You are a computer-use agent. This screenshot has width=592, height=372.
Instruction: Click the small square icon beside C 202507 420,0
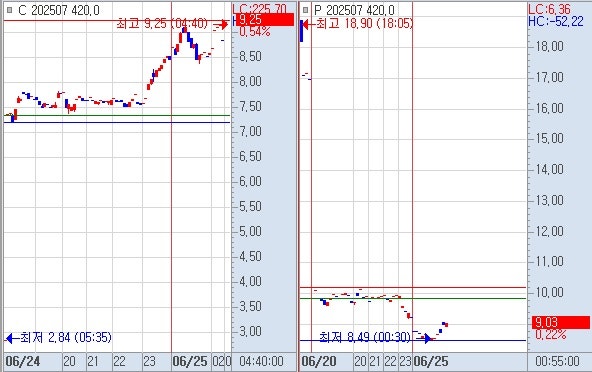(x=9, y=10)
